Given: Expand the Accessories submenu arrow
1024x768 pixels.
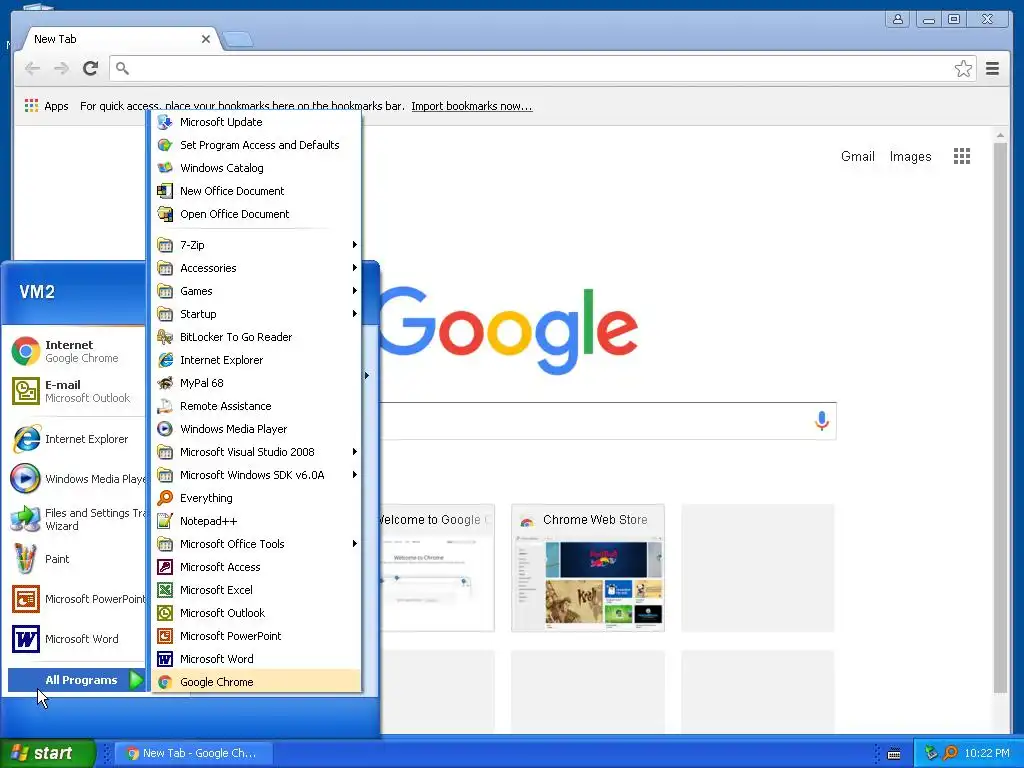Looking at the screenshot, I should [x=355, y=268].
